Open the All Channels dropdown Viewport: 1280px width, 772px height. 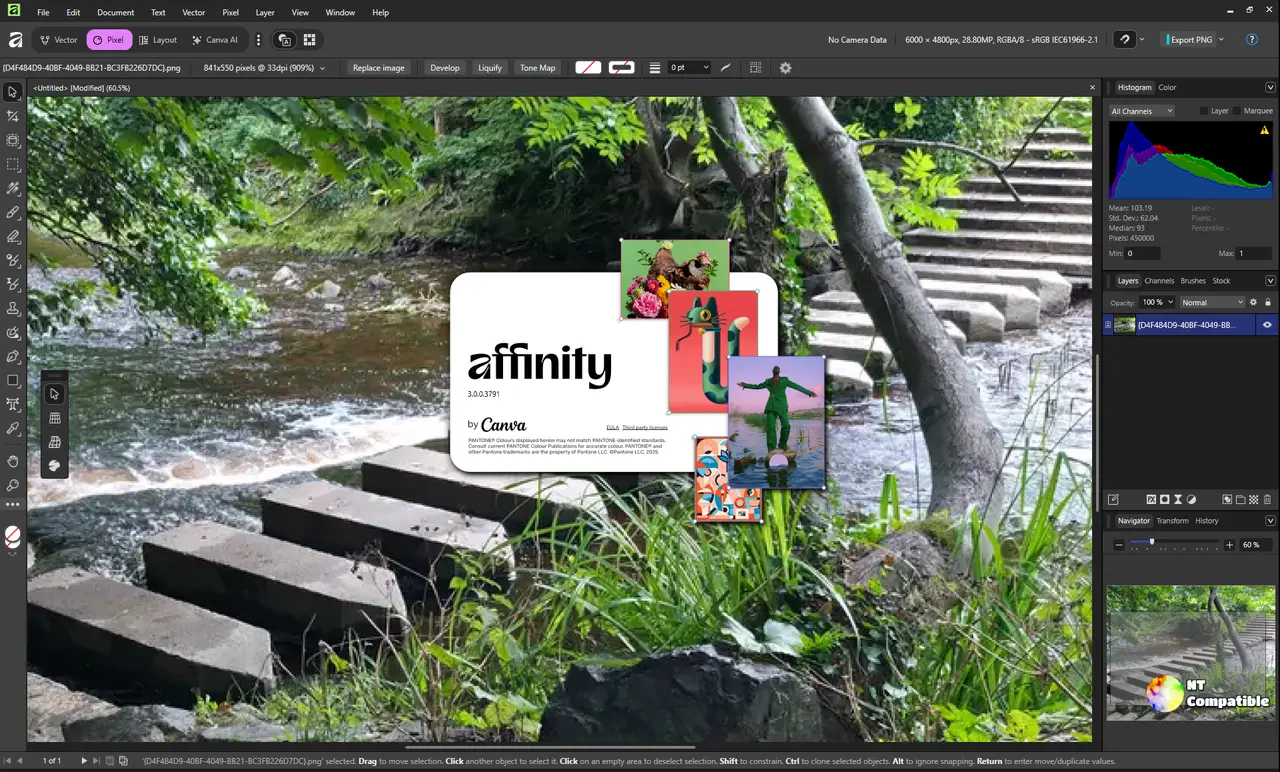coord(1141,111)
